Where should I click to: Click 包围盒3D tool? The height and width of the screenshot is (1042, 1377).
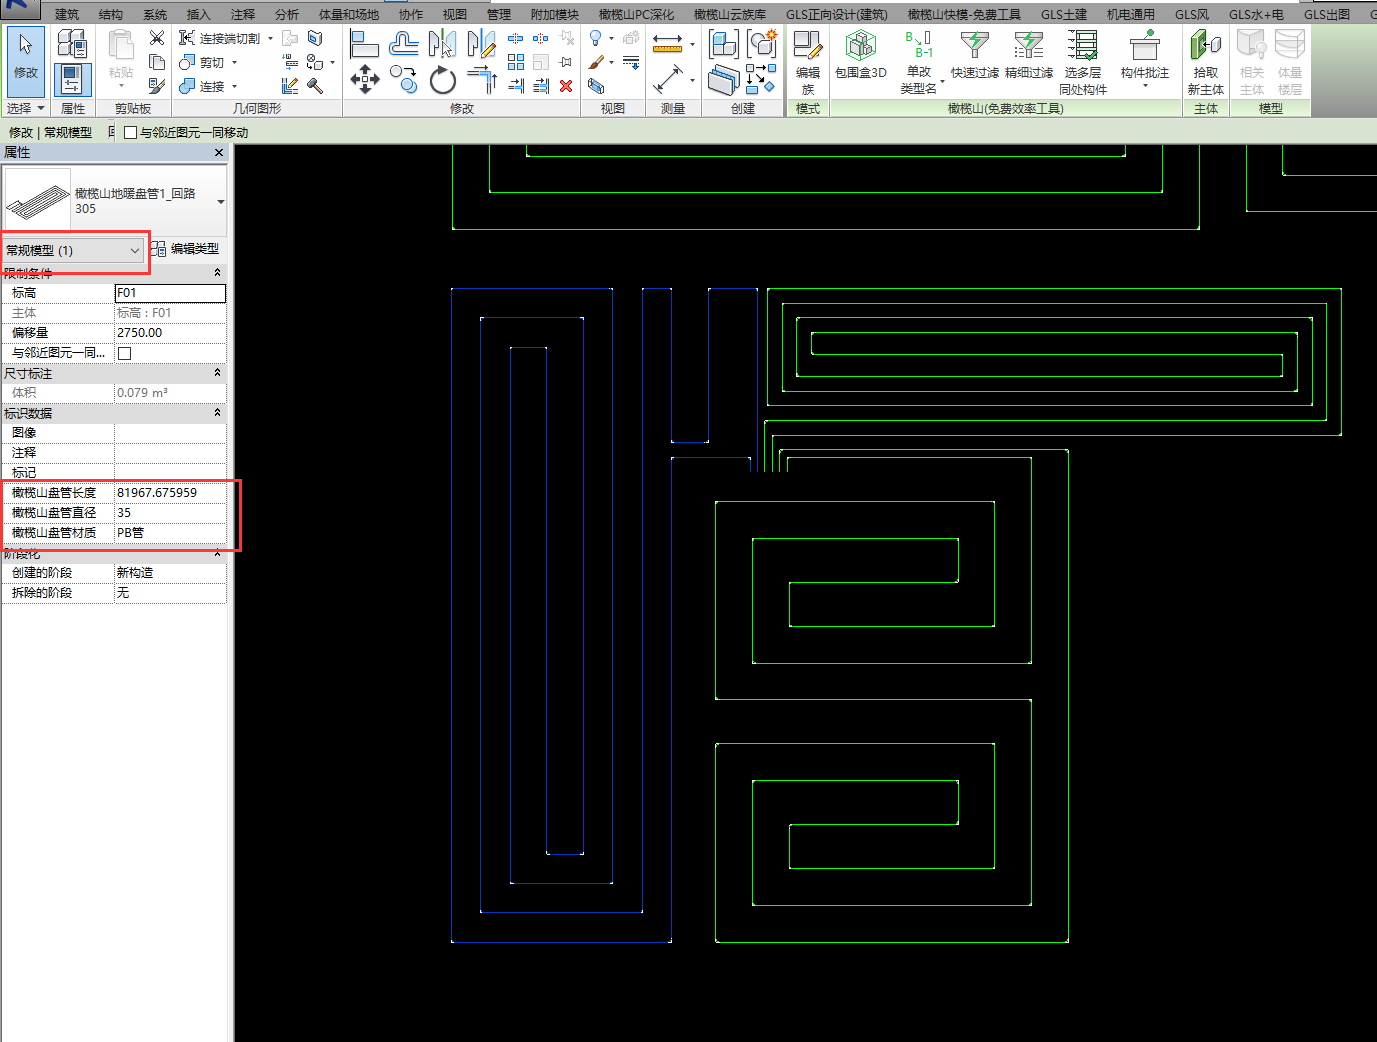click(861, 56)
